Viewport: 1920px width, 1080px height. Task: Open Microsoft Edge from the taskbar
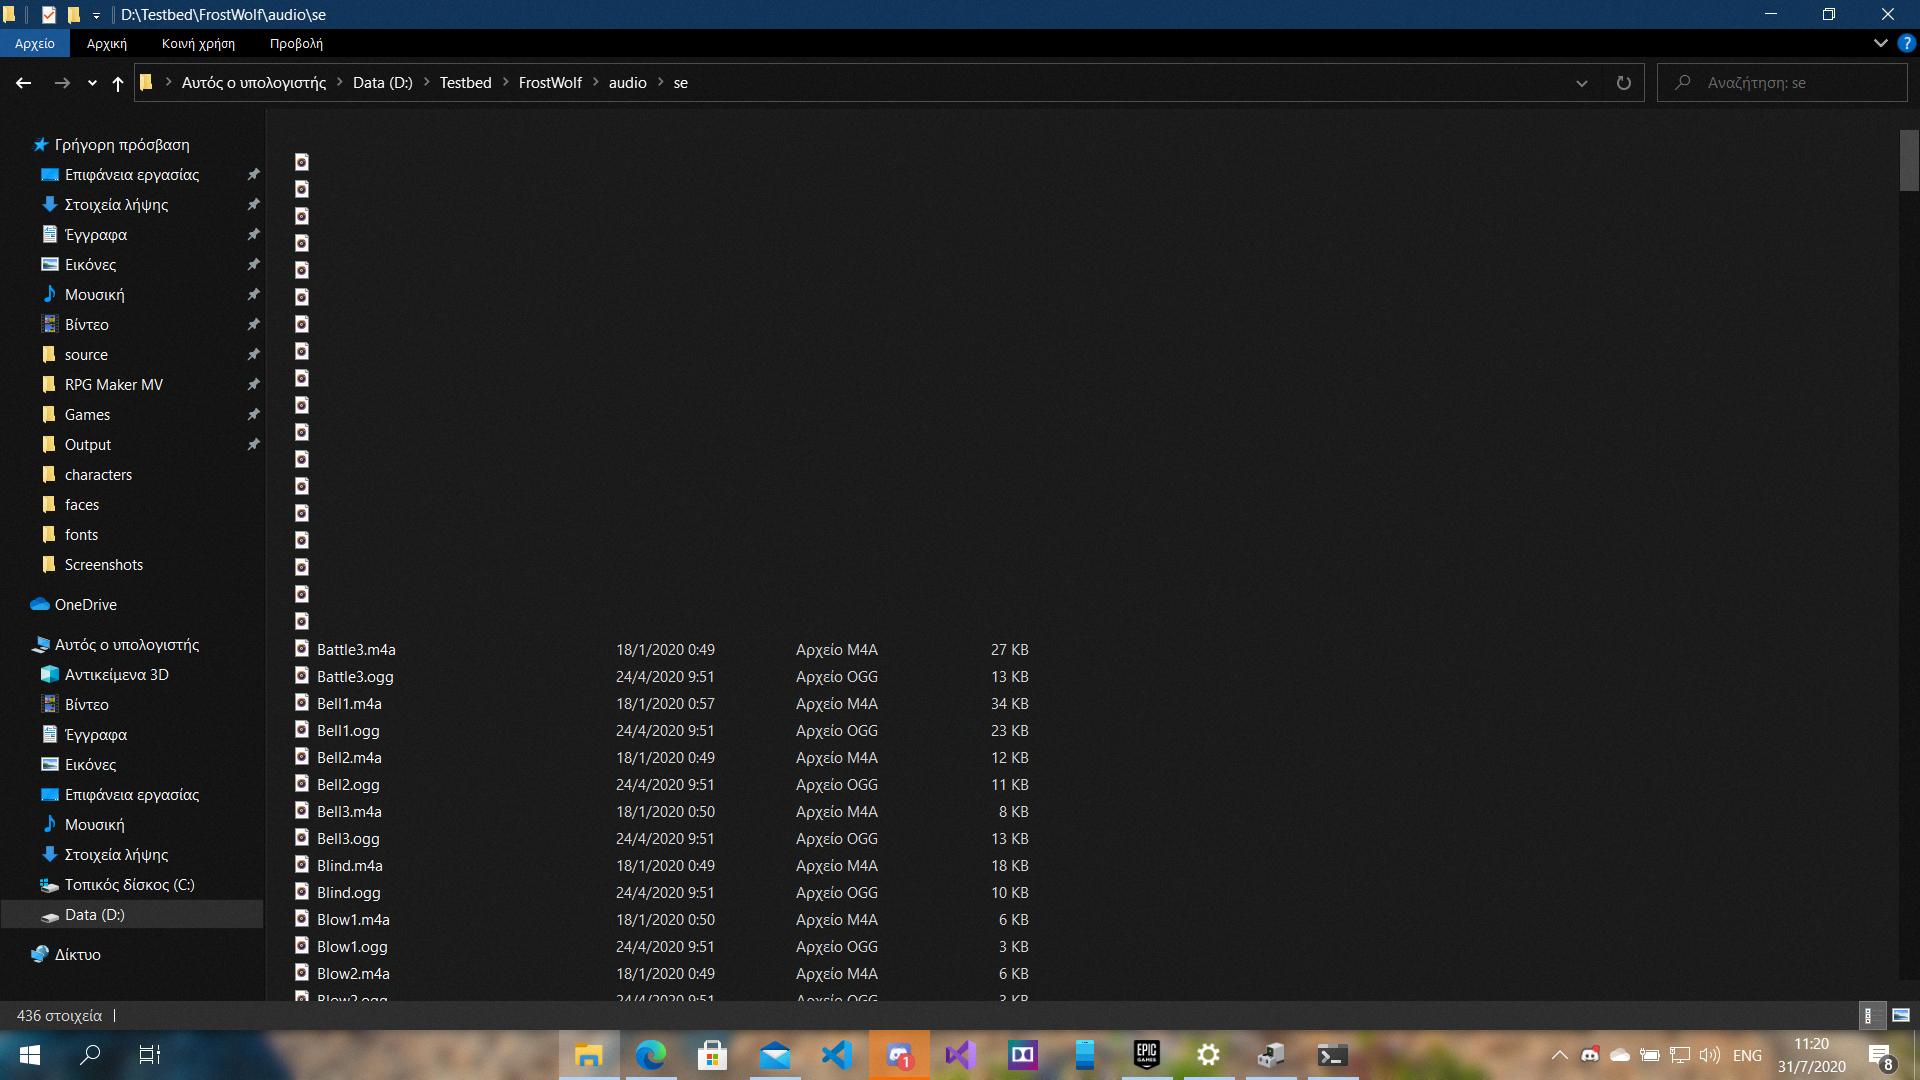coord(651,1054)
